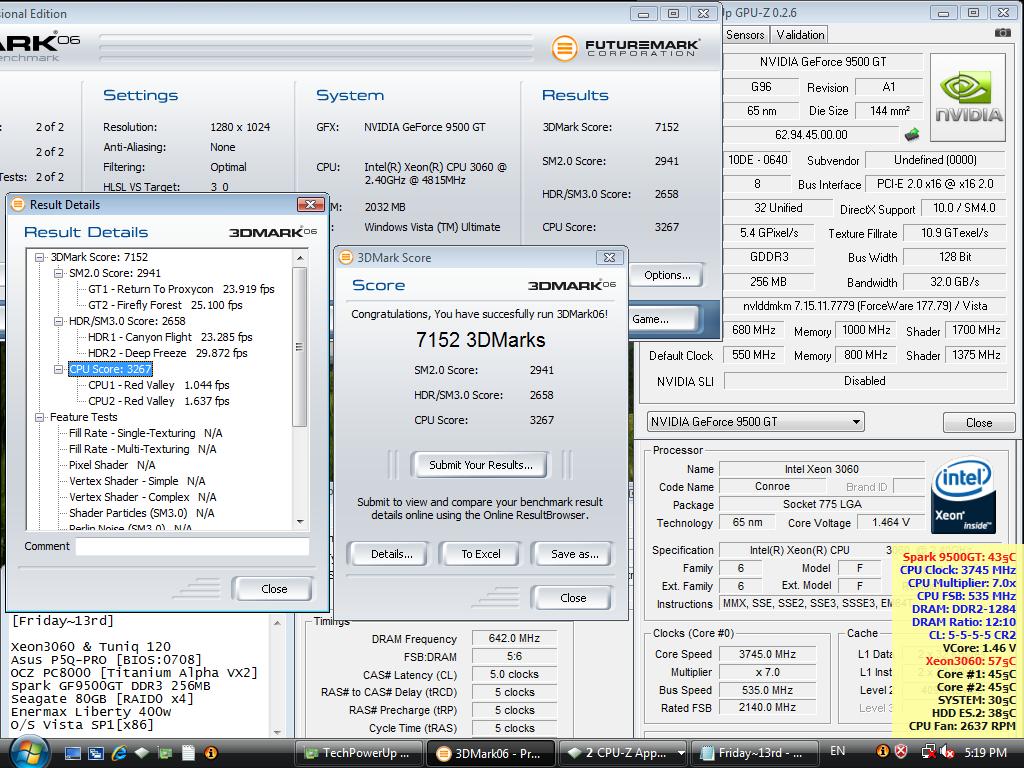This screenshot has height=768, width=1024.
Task: Click the tree scrollbar down arrow
Action: pyautogui.click(x=300, y=521)
